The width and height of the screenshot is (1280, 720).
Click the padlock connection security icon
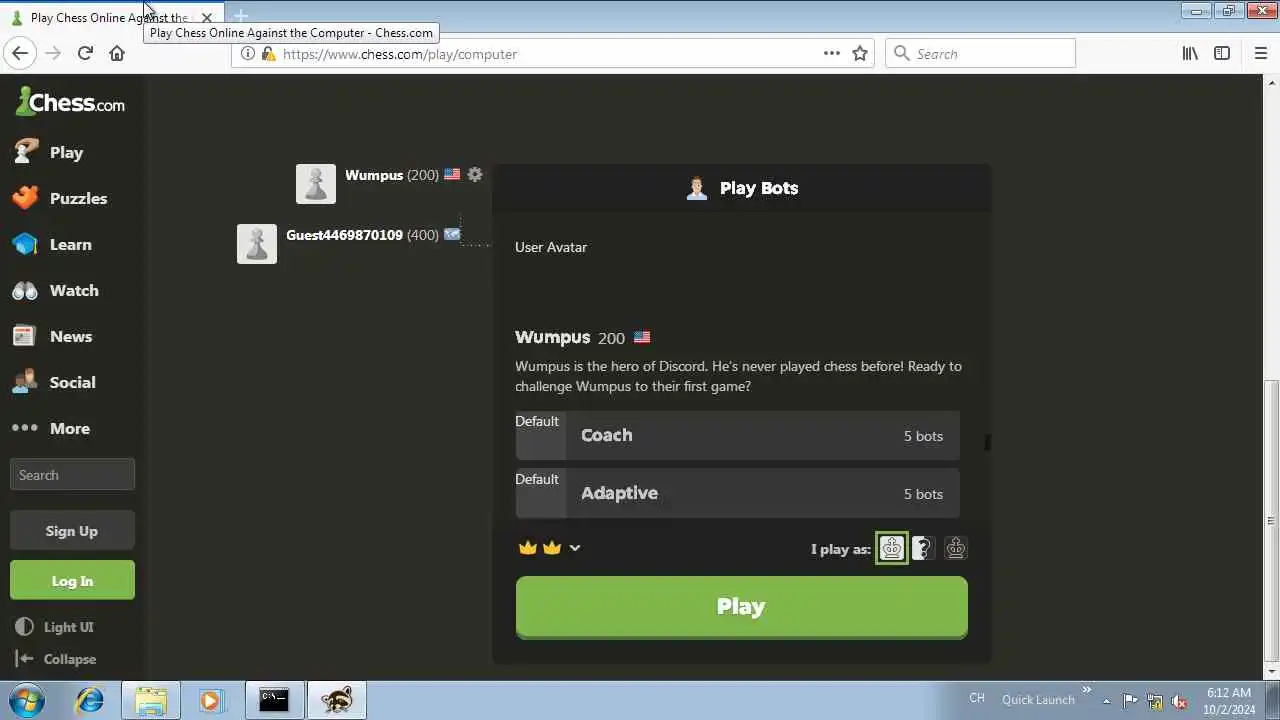point(268,54)
